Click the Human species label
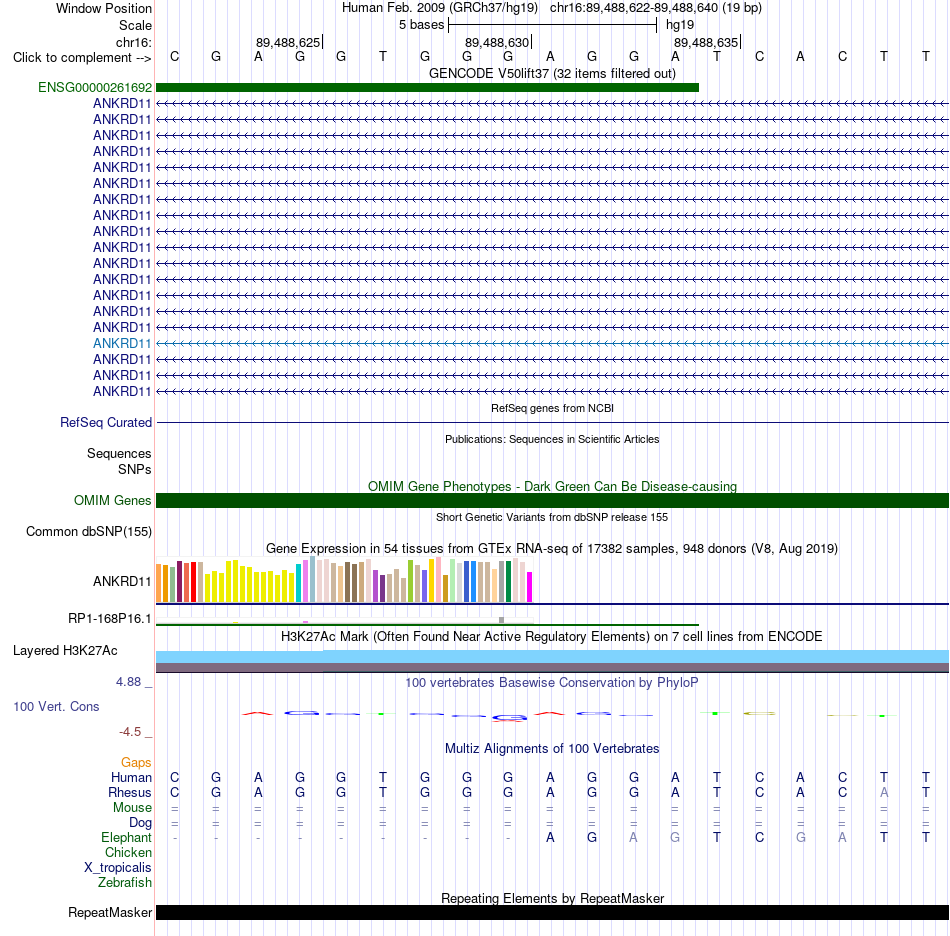The image size is (950, 936). click(x=131, y=777)
